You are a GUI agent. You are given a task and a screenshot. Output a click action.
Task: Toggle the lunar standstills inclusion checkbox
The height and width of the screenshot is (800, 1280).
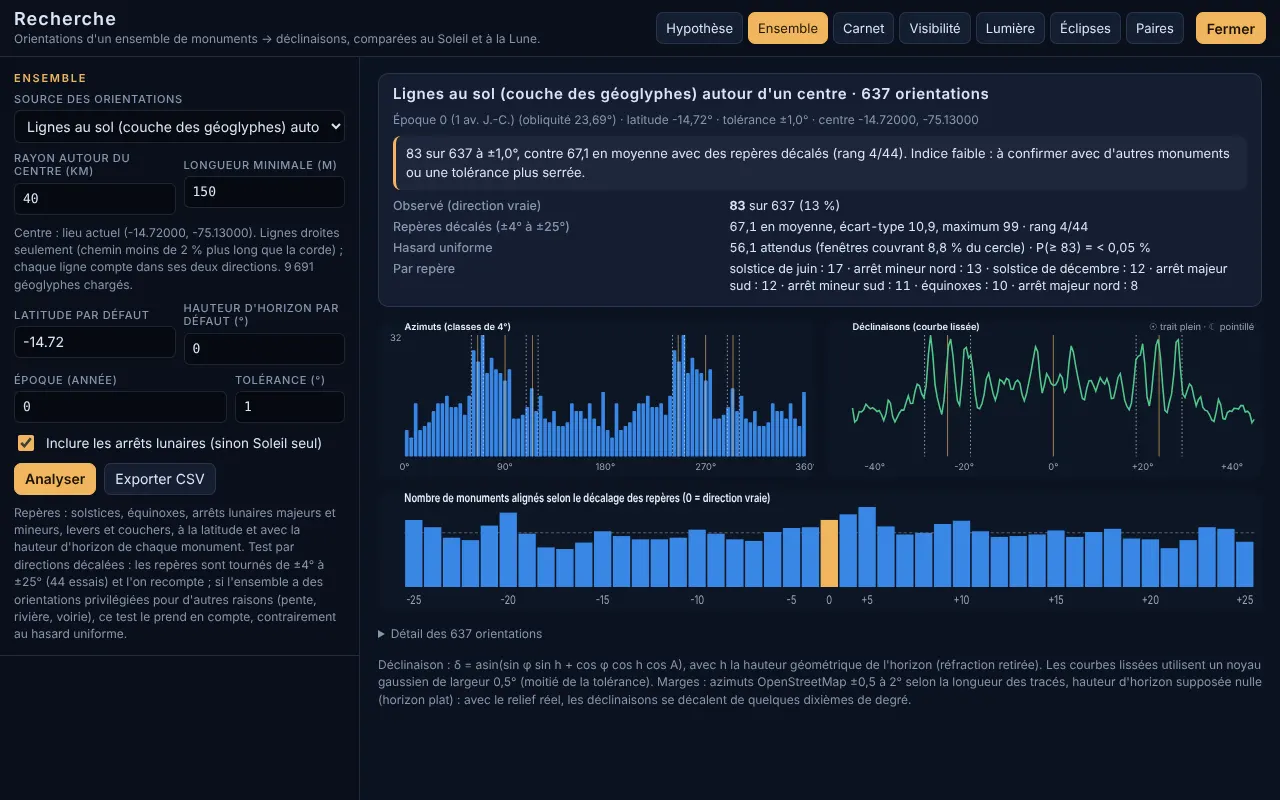pyautogui.click(x=27, y=443)
